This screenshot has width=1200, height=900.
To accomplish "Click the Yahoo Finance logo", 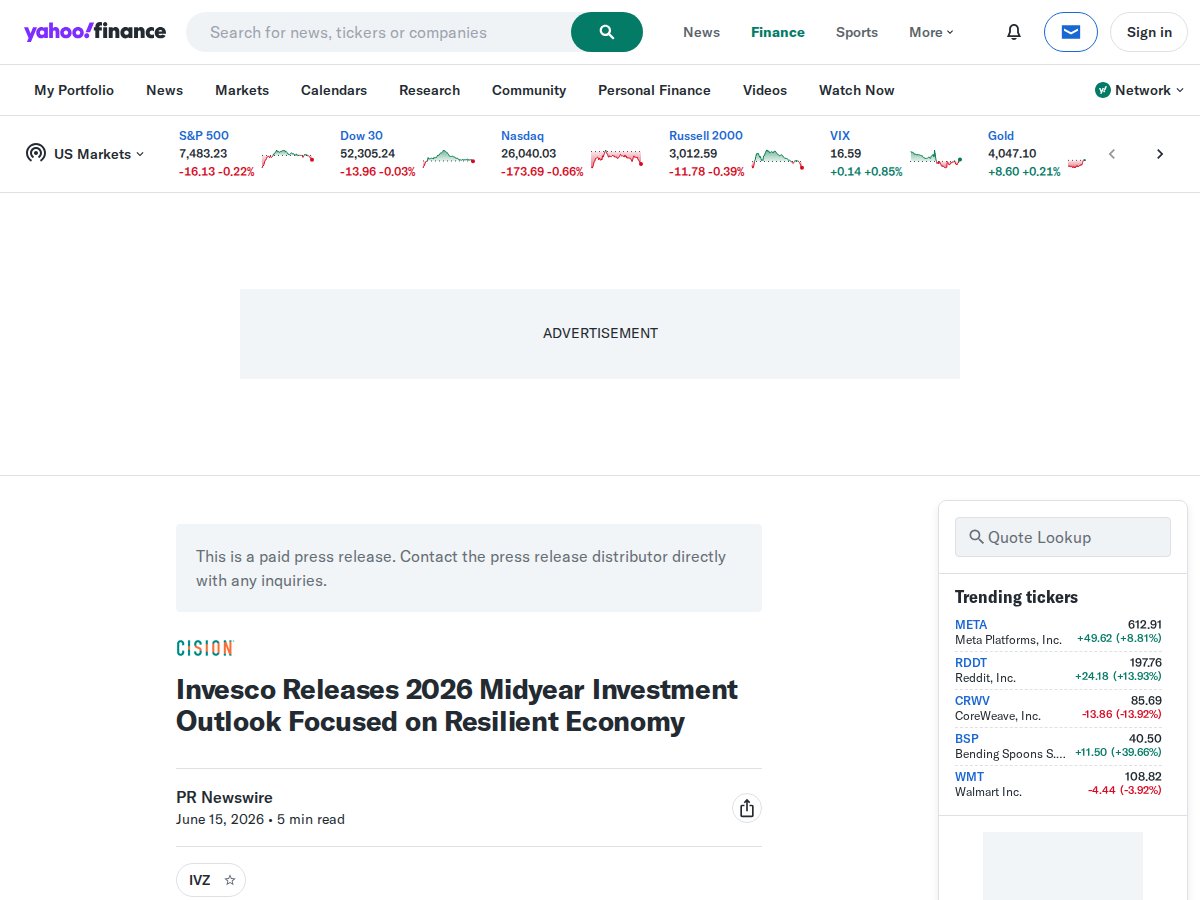I will (x=95, y=32).
